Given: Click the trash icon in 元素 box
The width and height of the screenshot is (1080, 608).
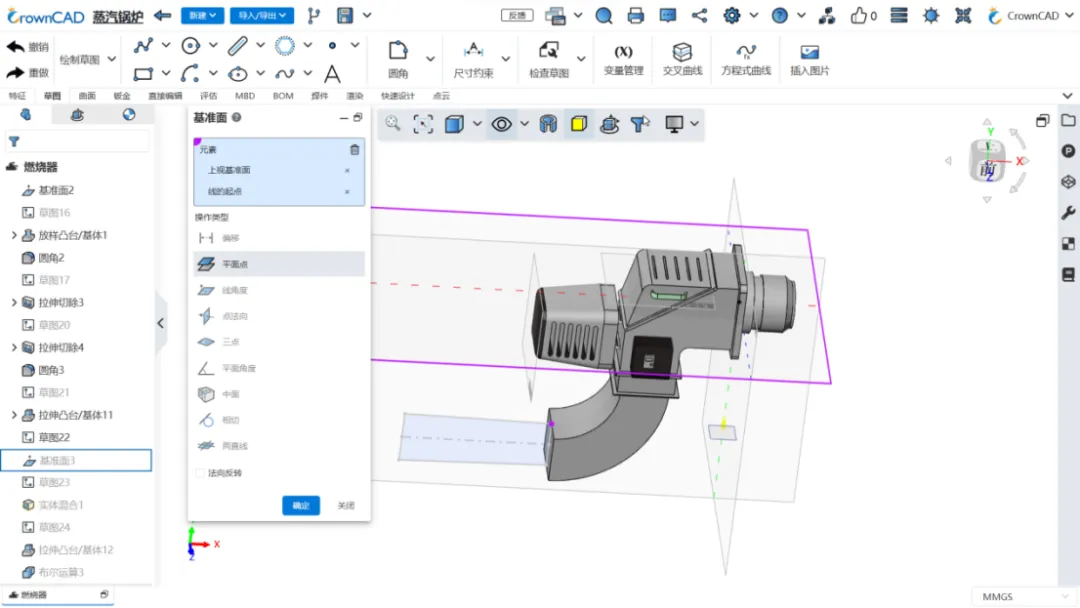Looking at the screenshot, I should pos(354,149).
